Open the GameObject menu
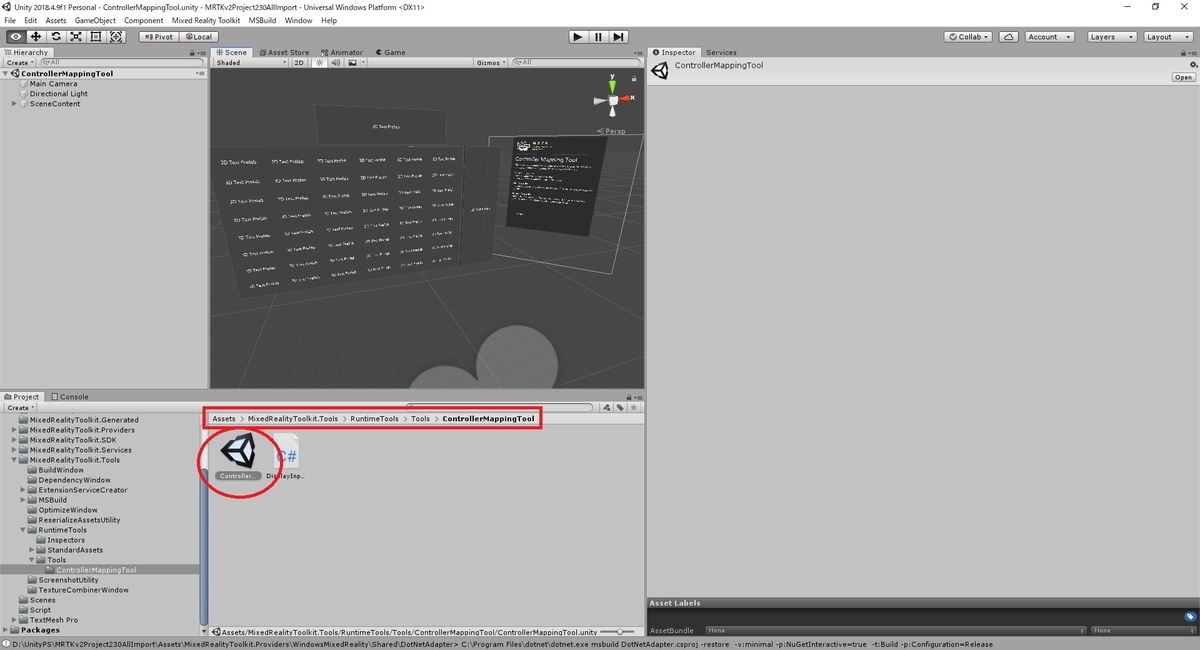This screenshot has width=1200, height=650. [95, 20]
